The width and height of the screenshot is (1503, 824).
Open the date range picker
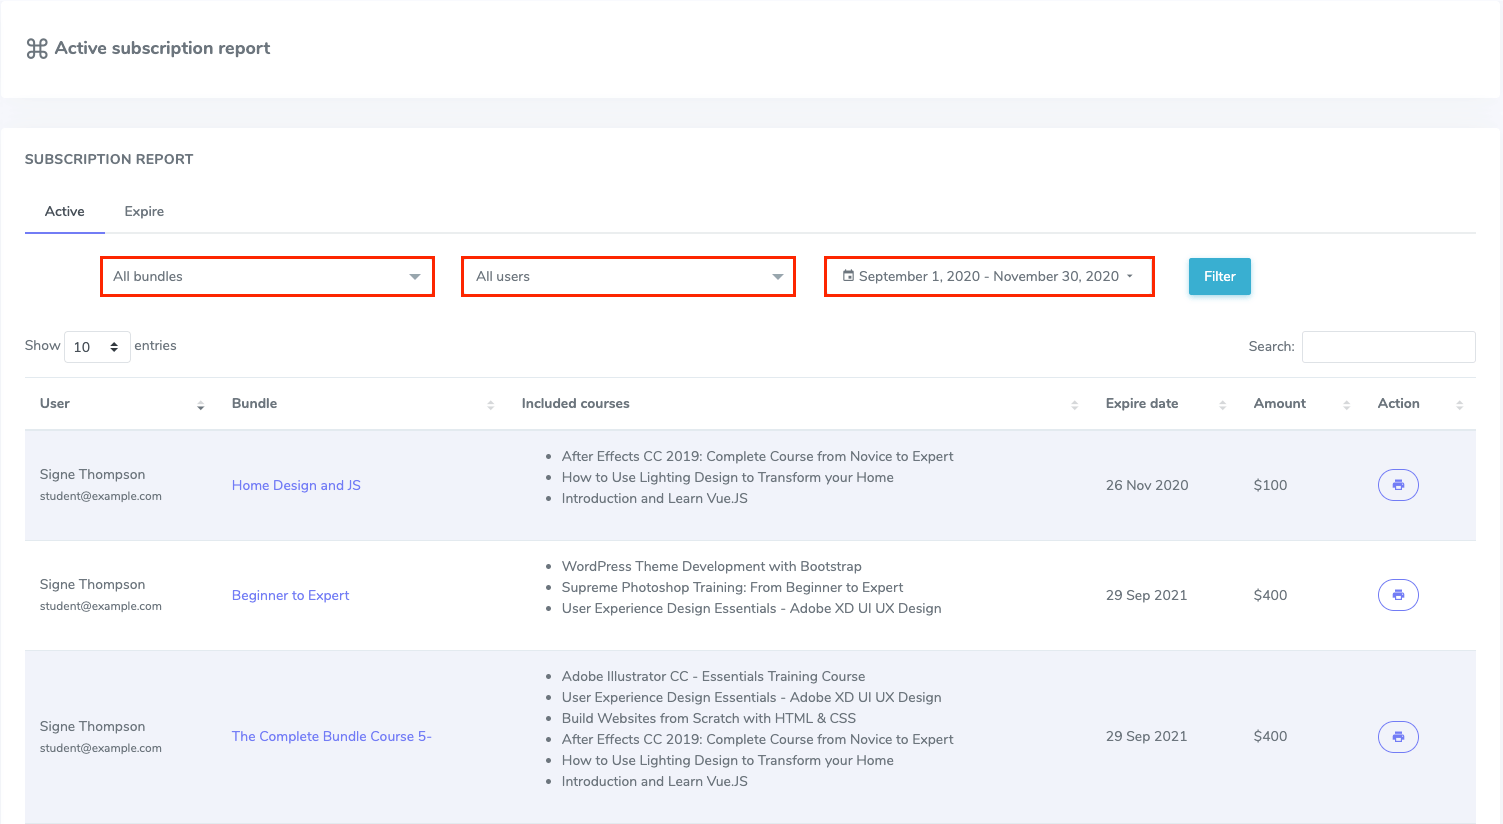pyautogui.click(x=988, y=277)
